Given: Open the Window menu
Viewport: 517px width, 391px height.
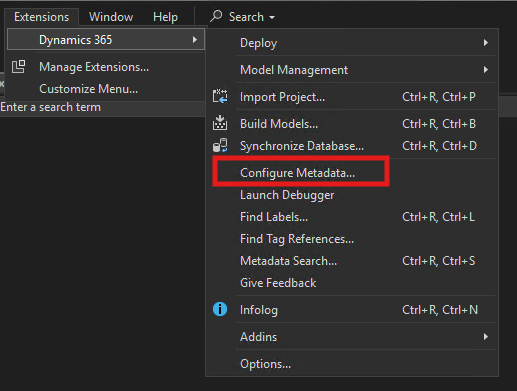Looking at the screenshot, I should pyautogui.click(x=111, y=17).
